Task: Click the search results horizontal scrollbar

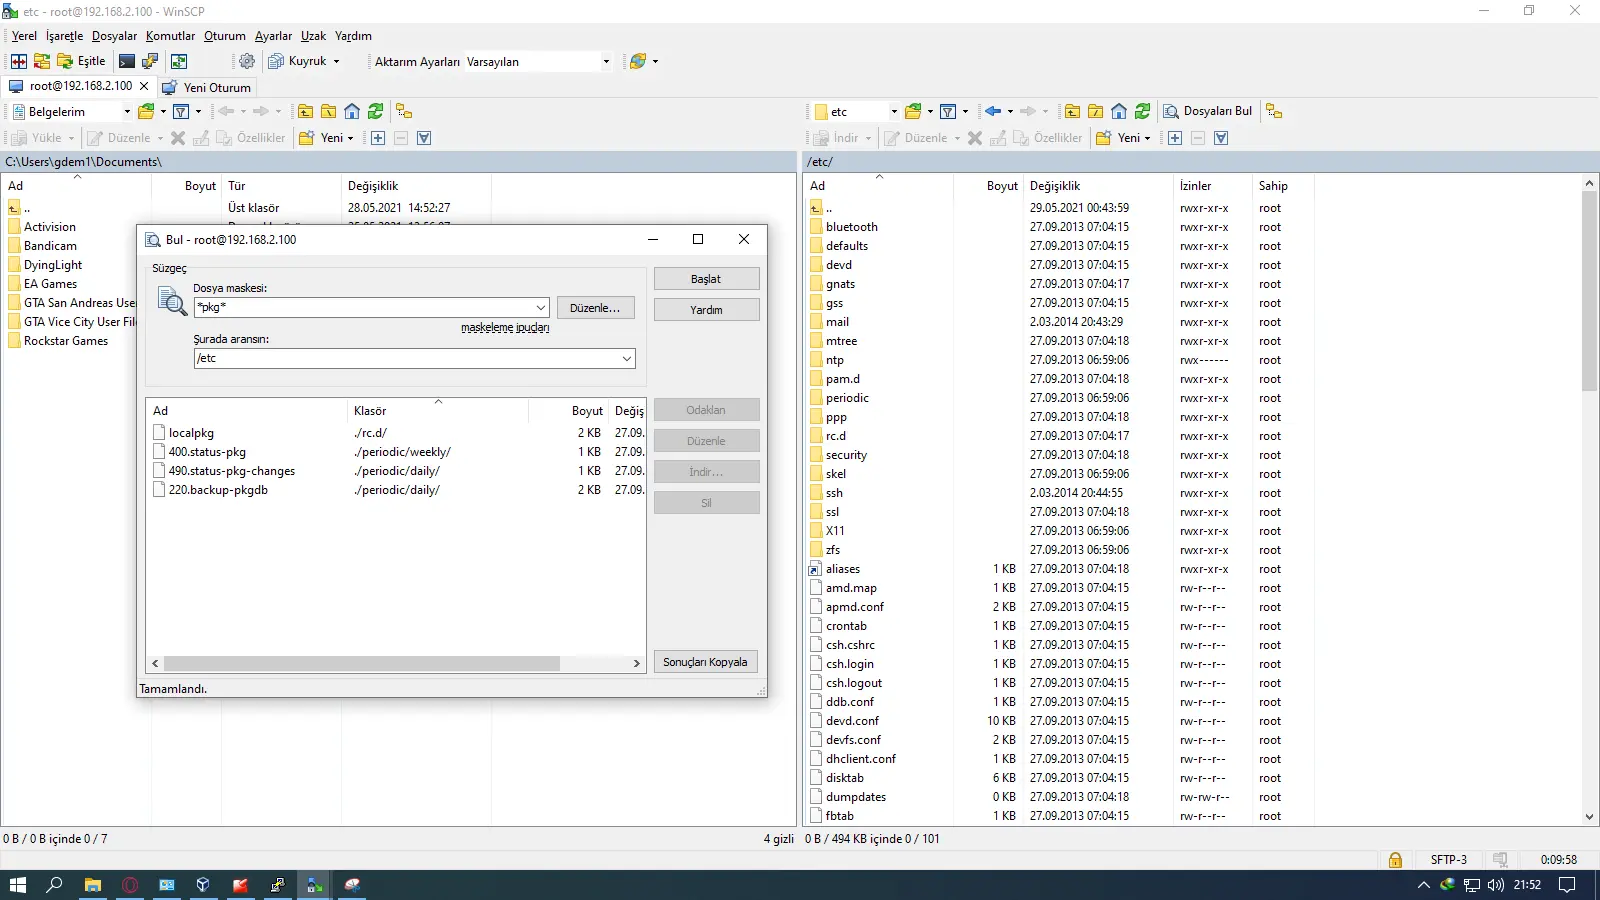Action: [x=362, y=663]
